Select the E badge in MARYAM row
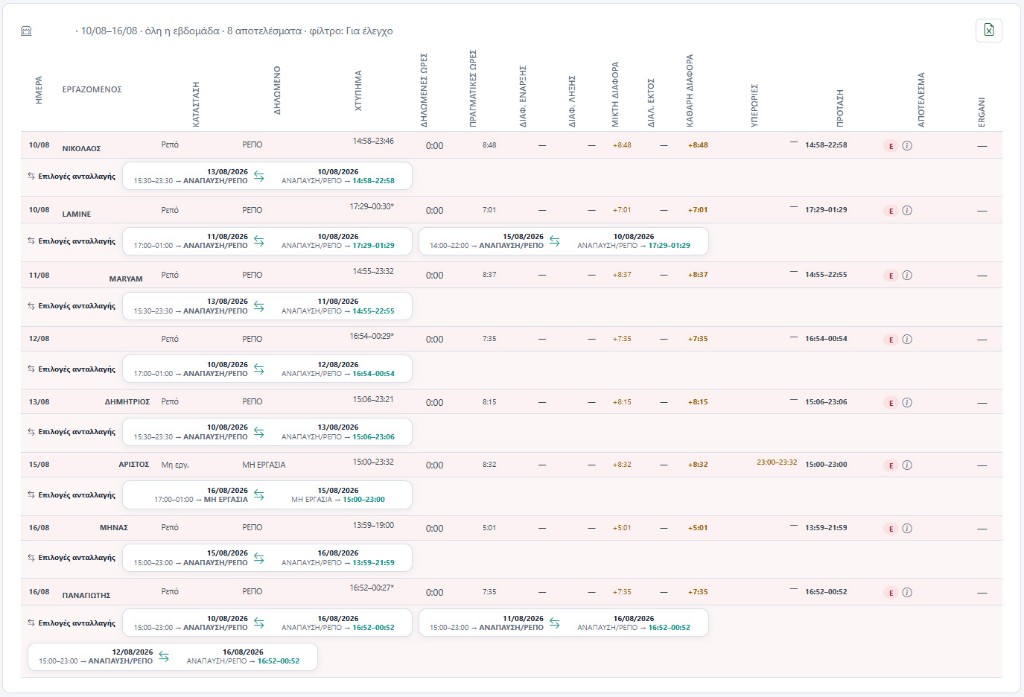 click(x=891, y=275)
